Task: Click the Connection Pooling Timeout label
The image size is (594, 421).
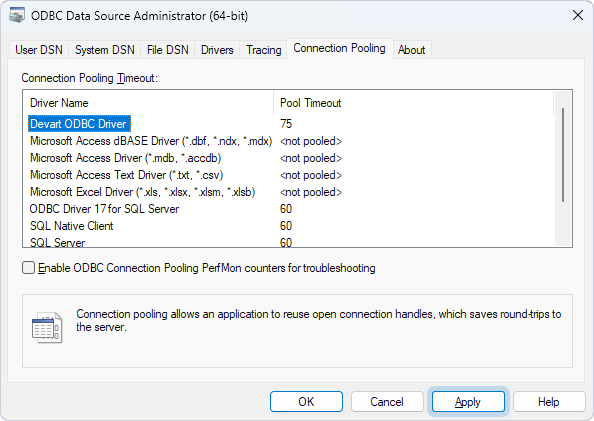Action: pos(89,78)
